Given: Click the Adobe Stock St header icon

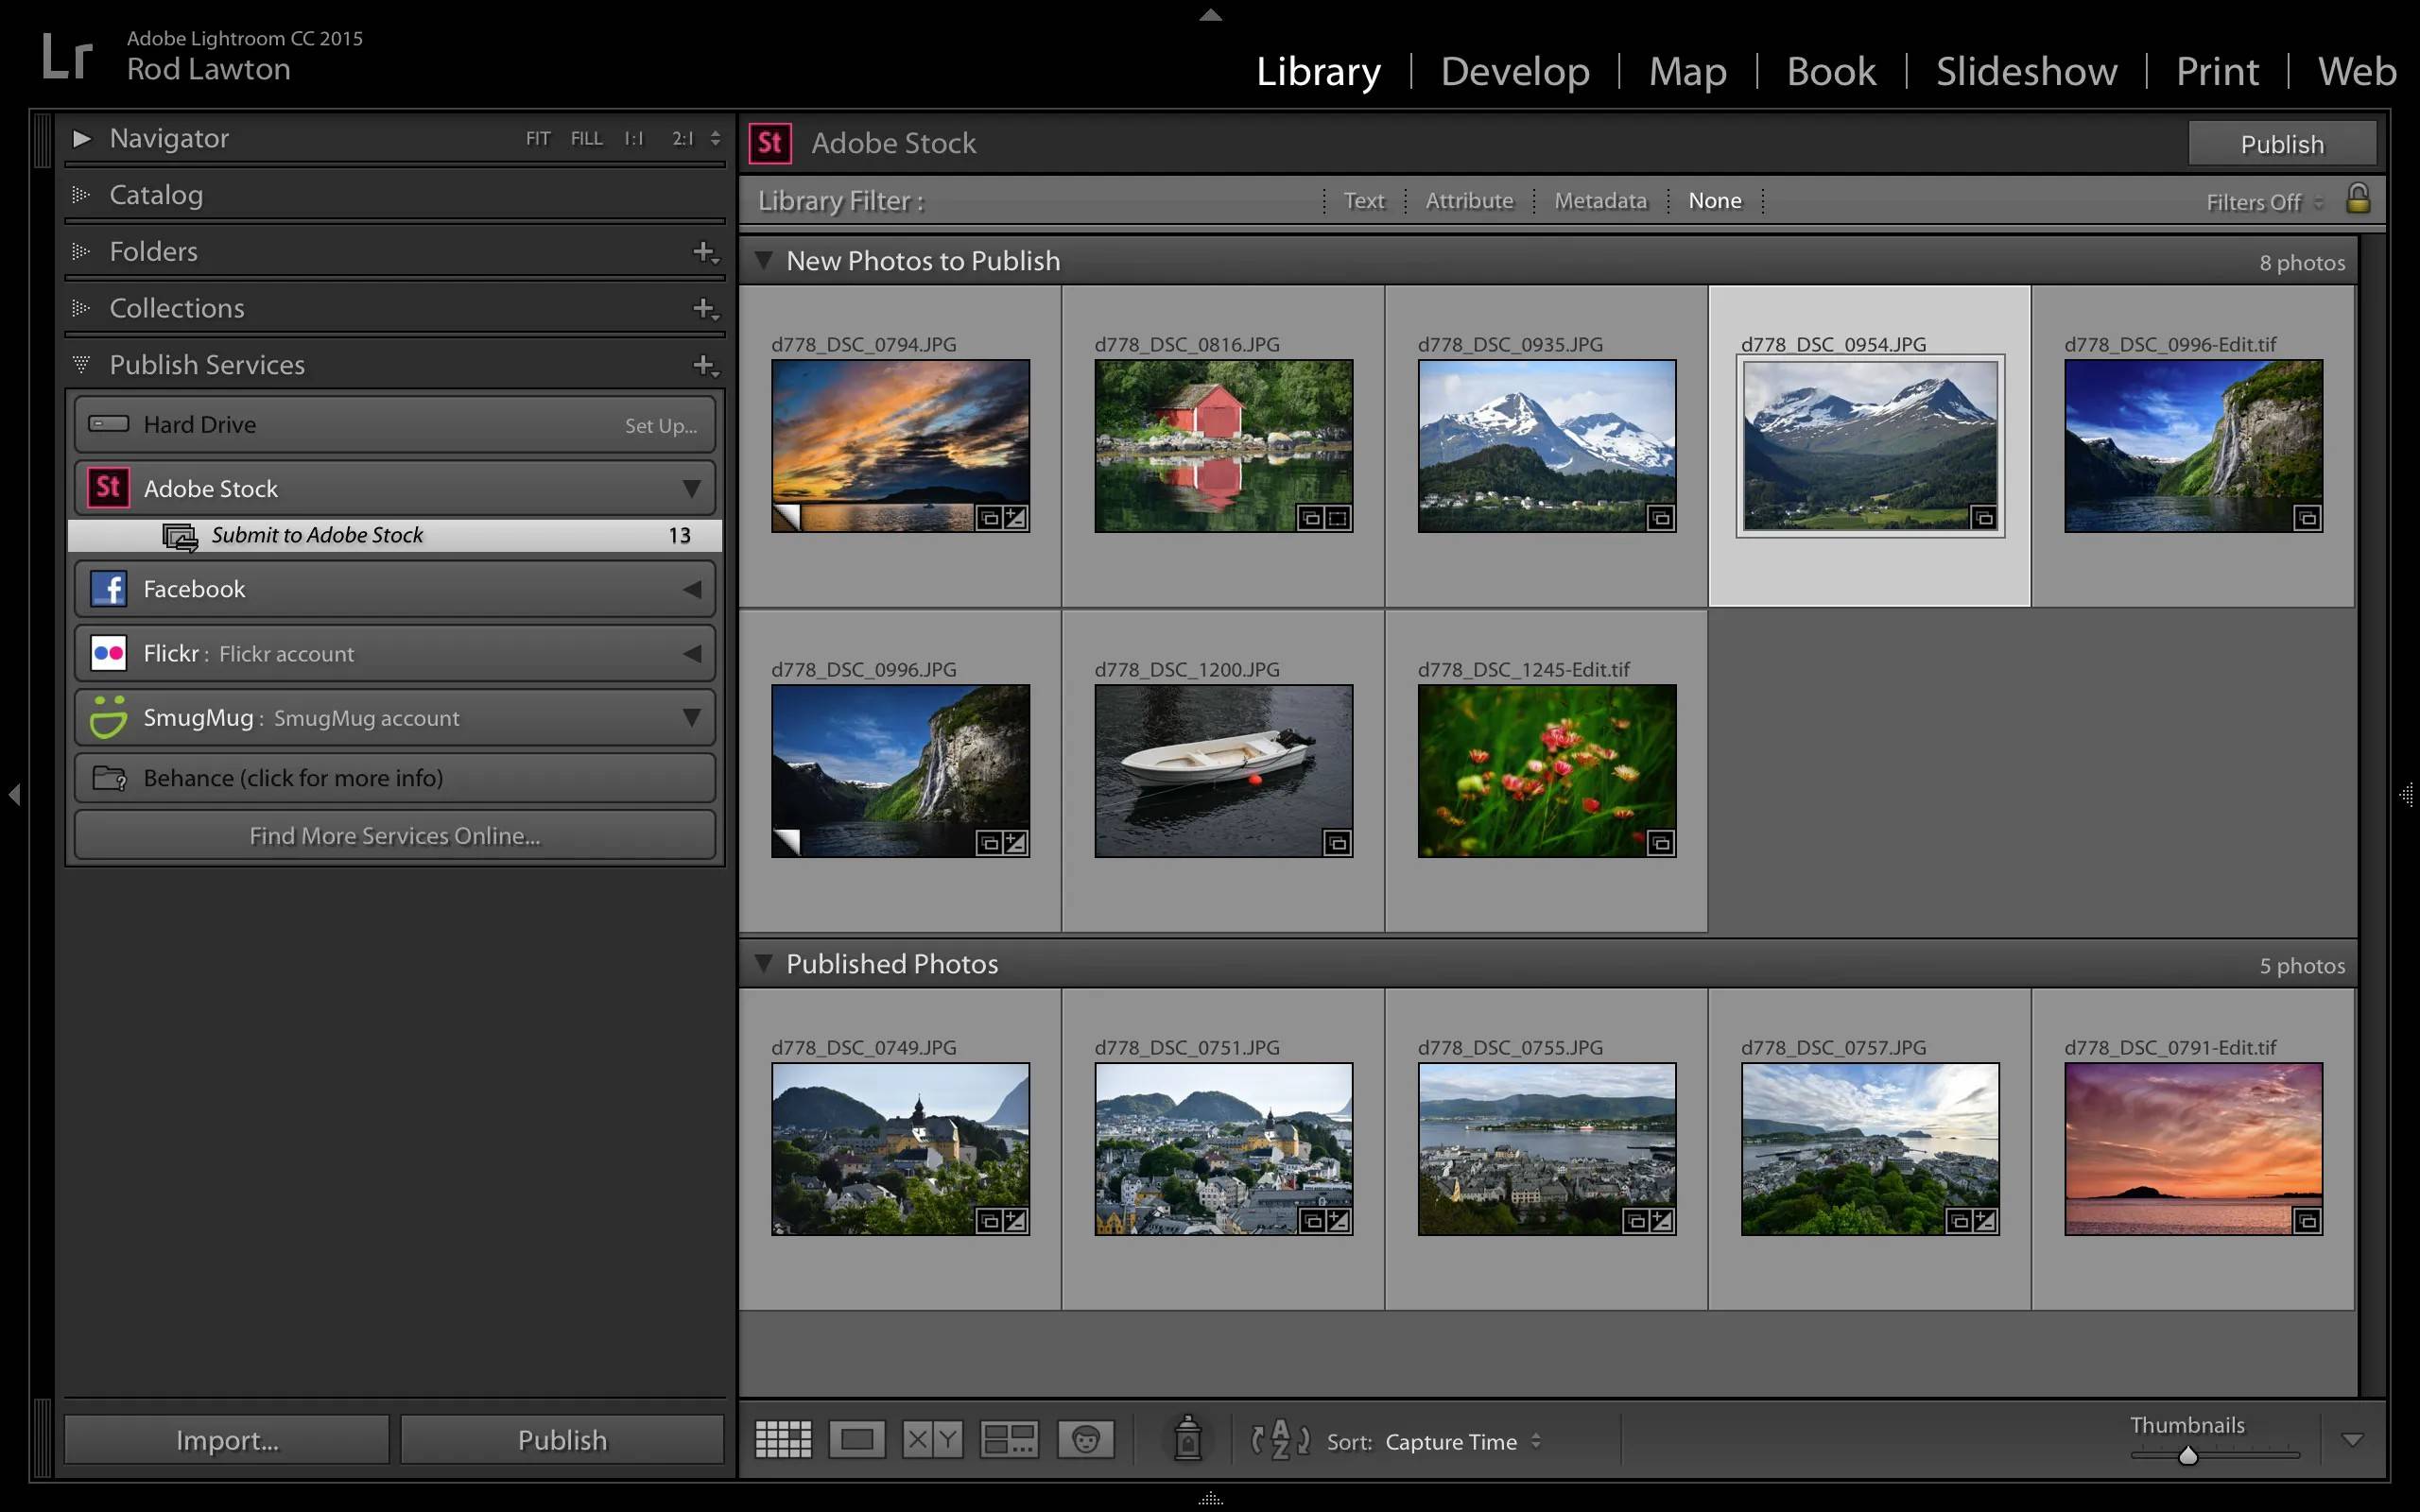Looking at the screenshot, I should click(x=770, y=143).
